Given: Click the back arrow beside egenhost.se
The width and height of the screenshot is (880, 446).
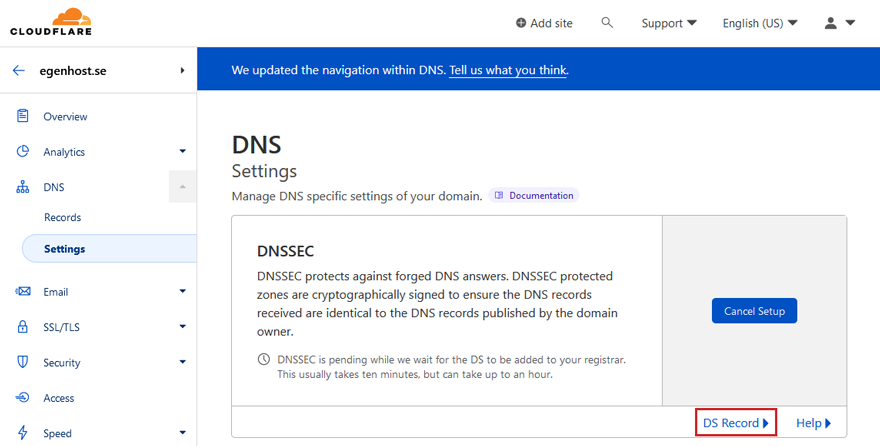Looking at the screenshot, I should [x=19, y=71].
